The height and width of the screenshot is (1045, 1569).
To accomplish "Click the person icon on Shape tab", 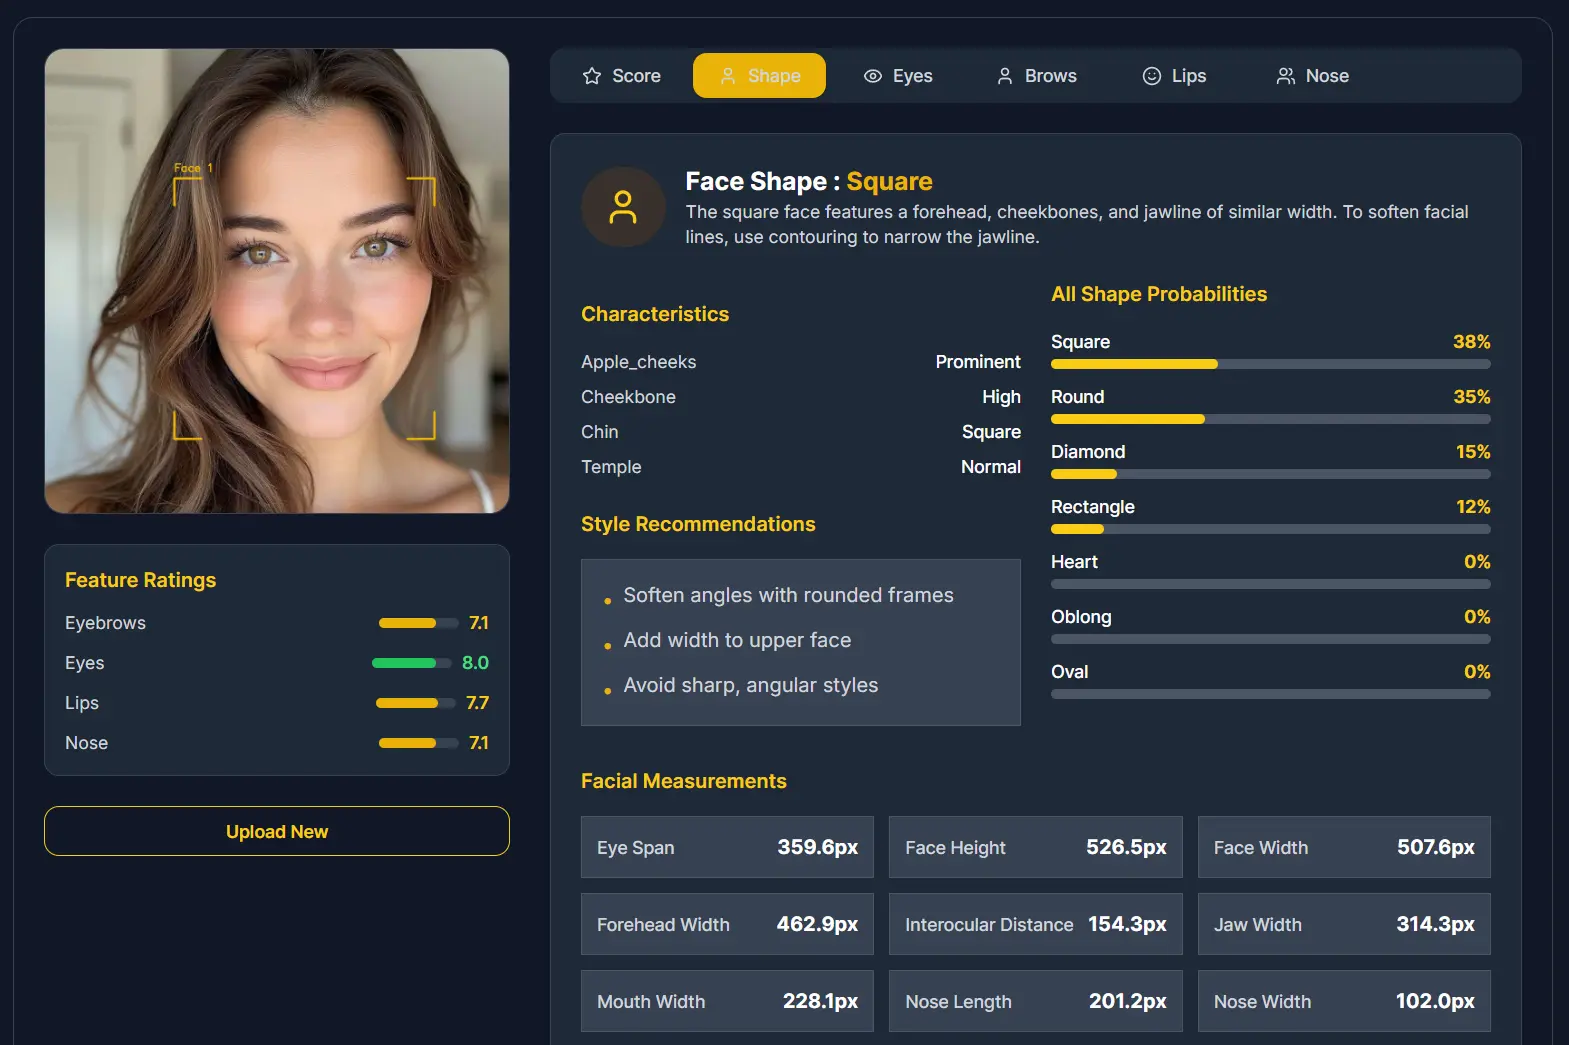I will click(728, 76).
